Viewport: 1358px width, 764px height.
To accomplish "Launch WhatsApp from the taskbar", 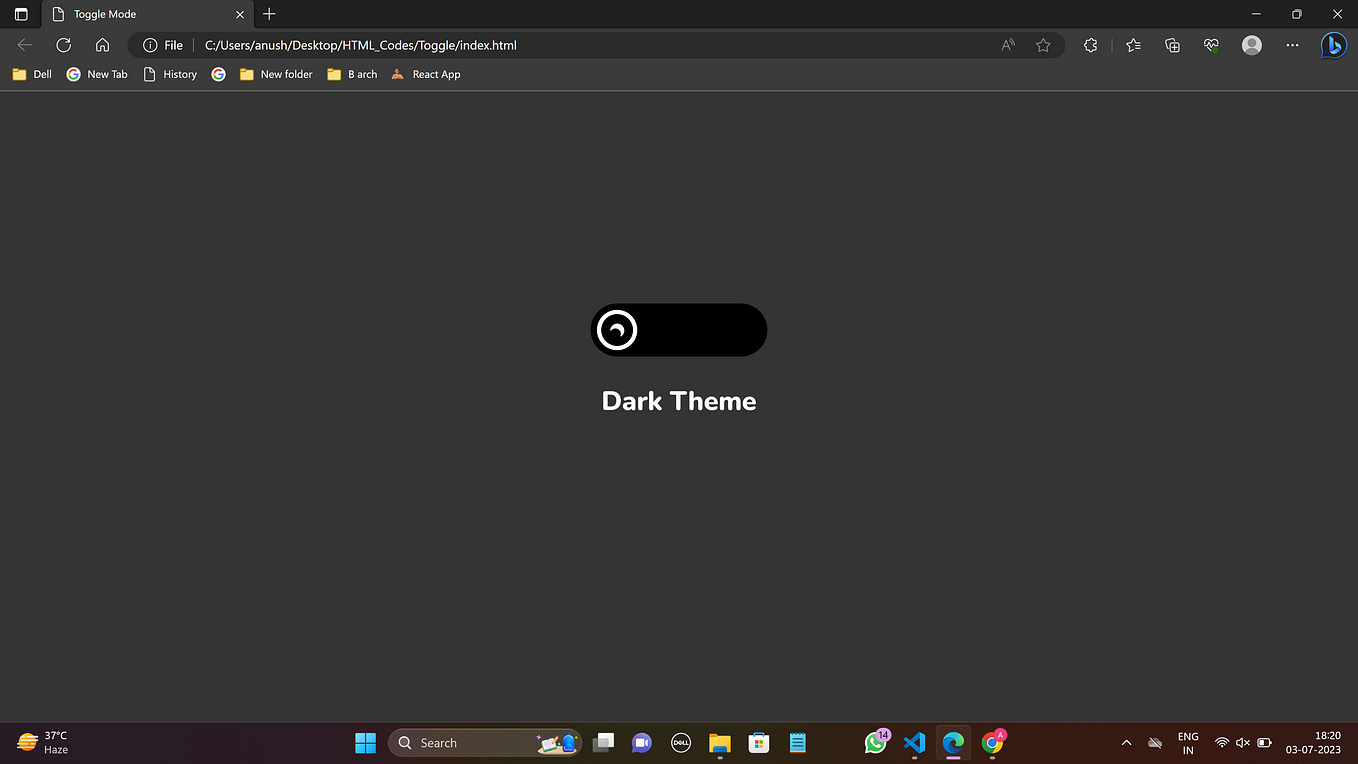I will pyautogui.click(x=876, y=743).
